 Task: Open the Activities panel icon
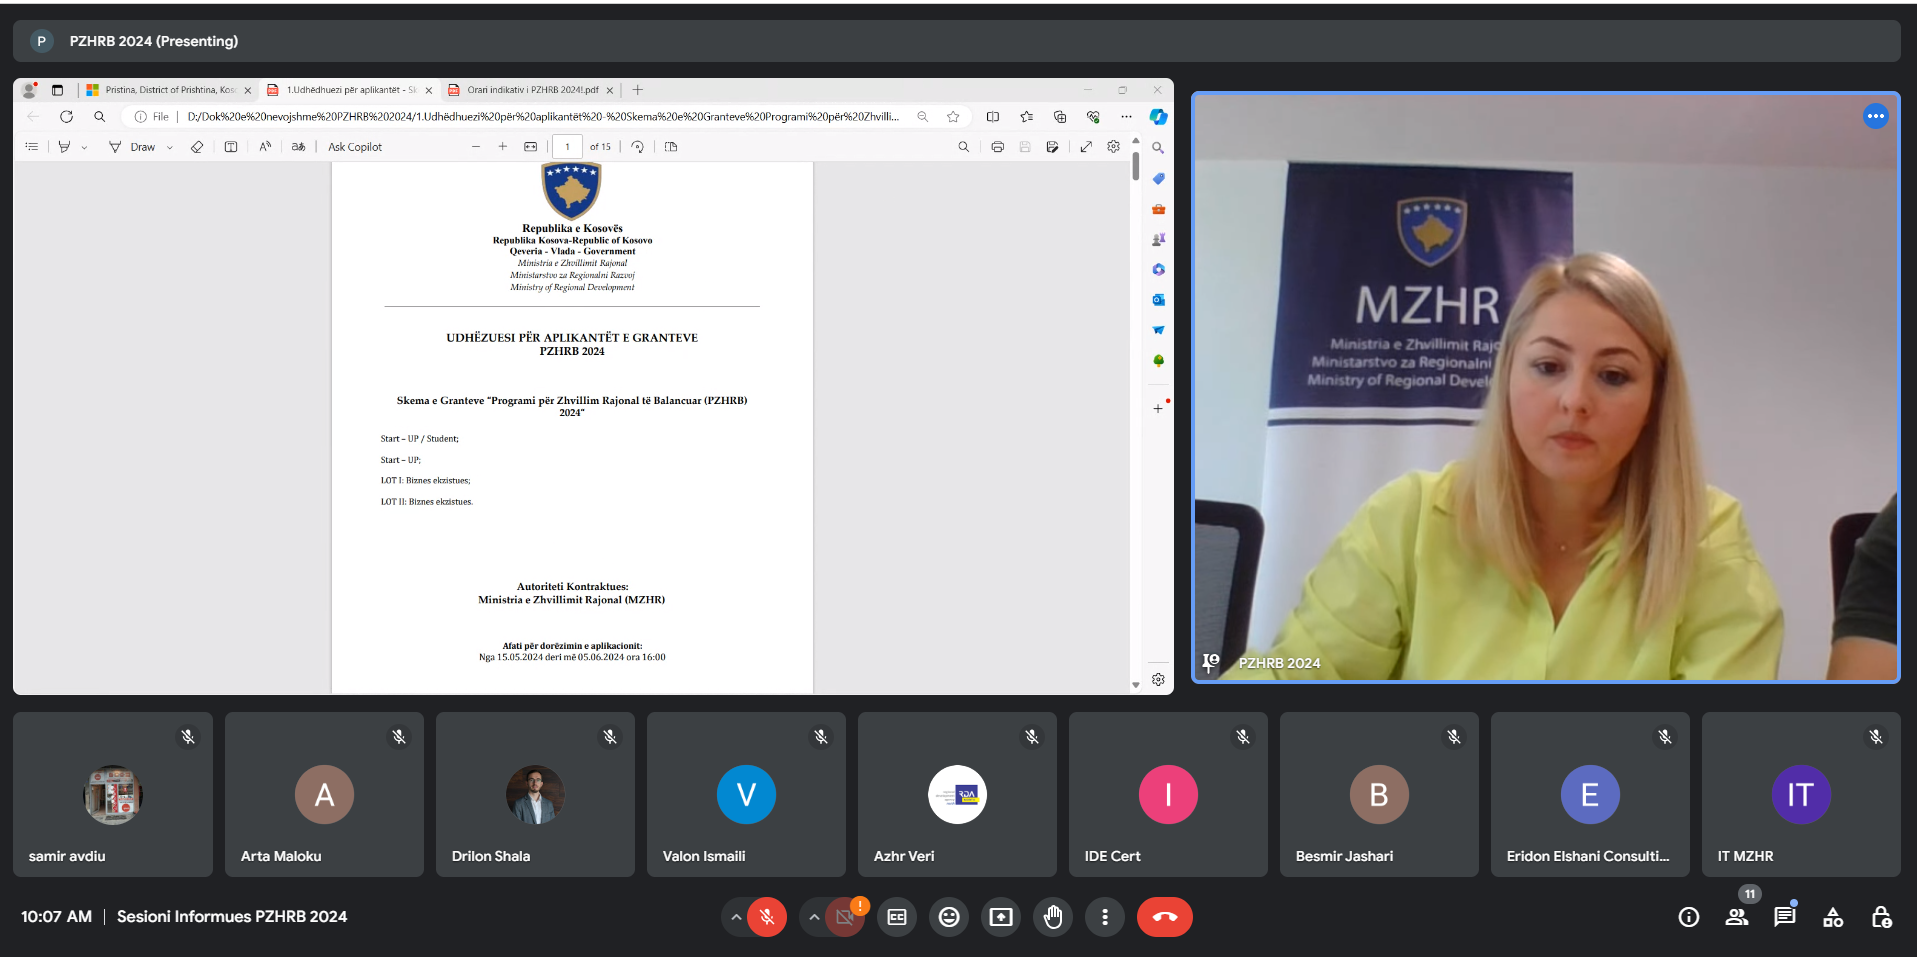coord(1833,917)
